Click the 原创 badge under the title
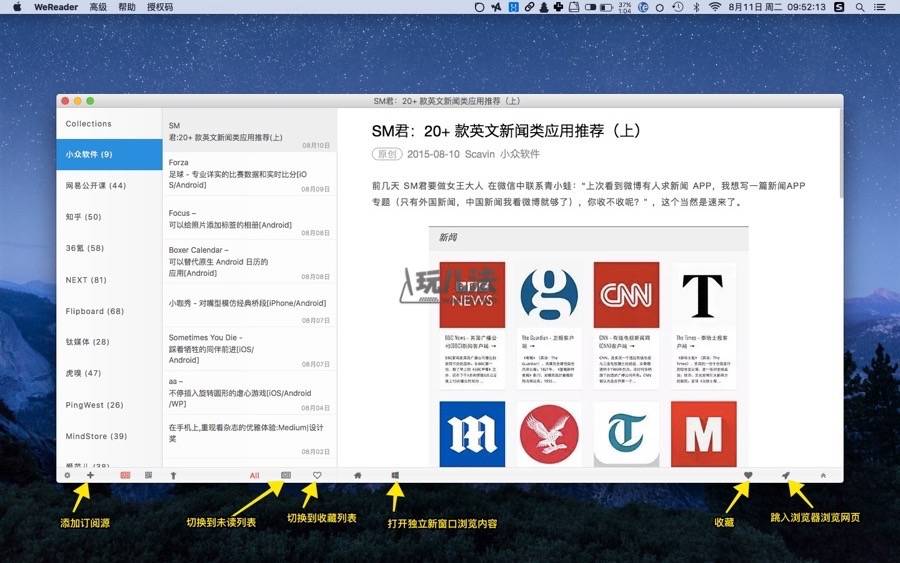 [x=387, y=154]
